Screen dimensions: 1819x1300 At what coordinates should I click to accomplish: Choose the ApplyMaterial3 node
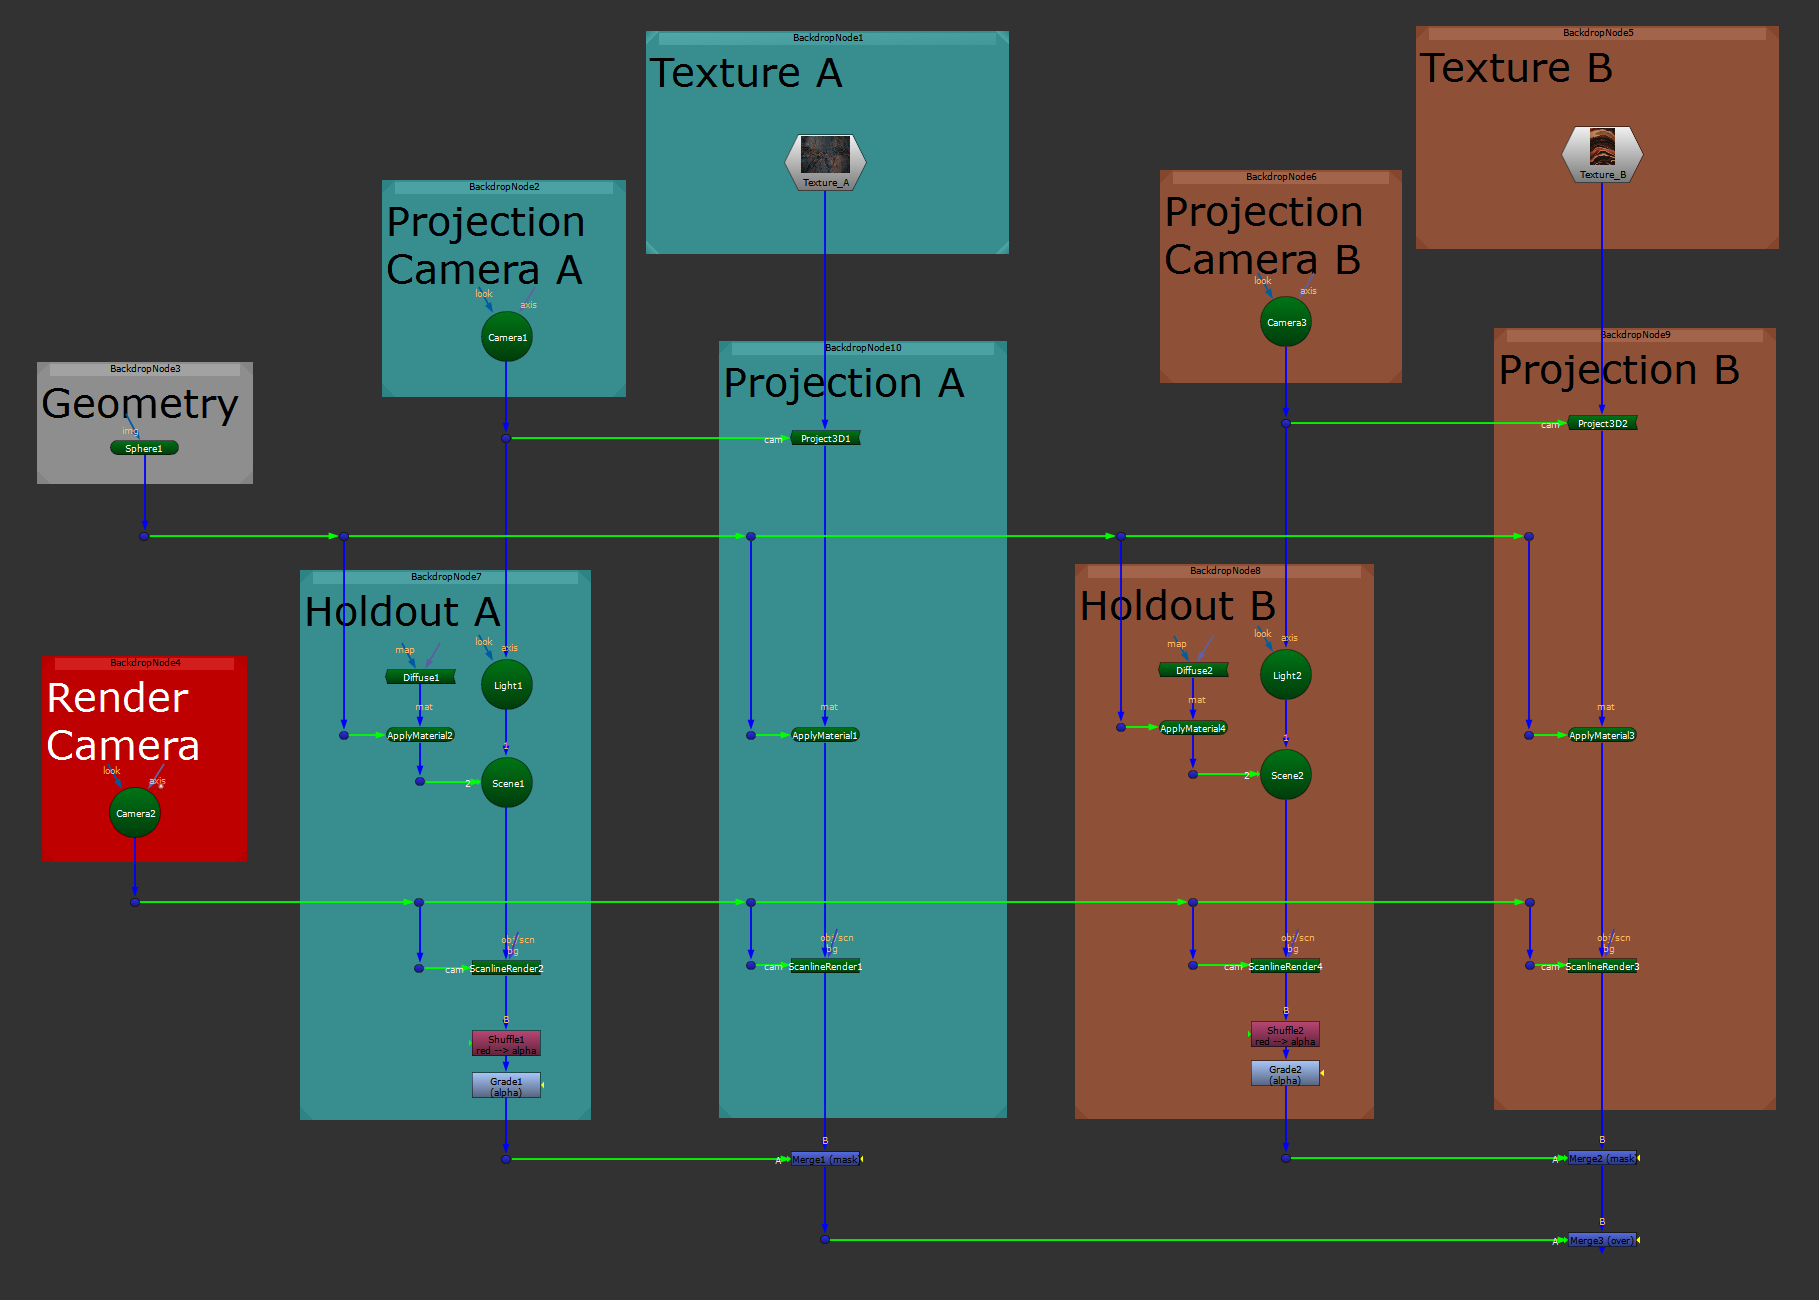[1602, 735]
